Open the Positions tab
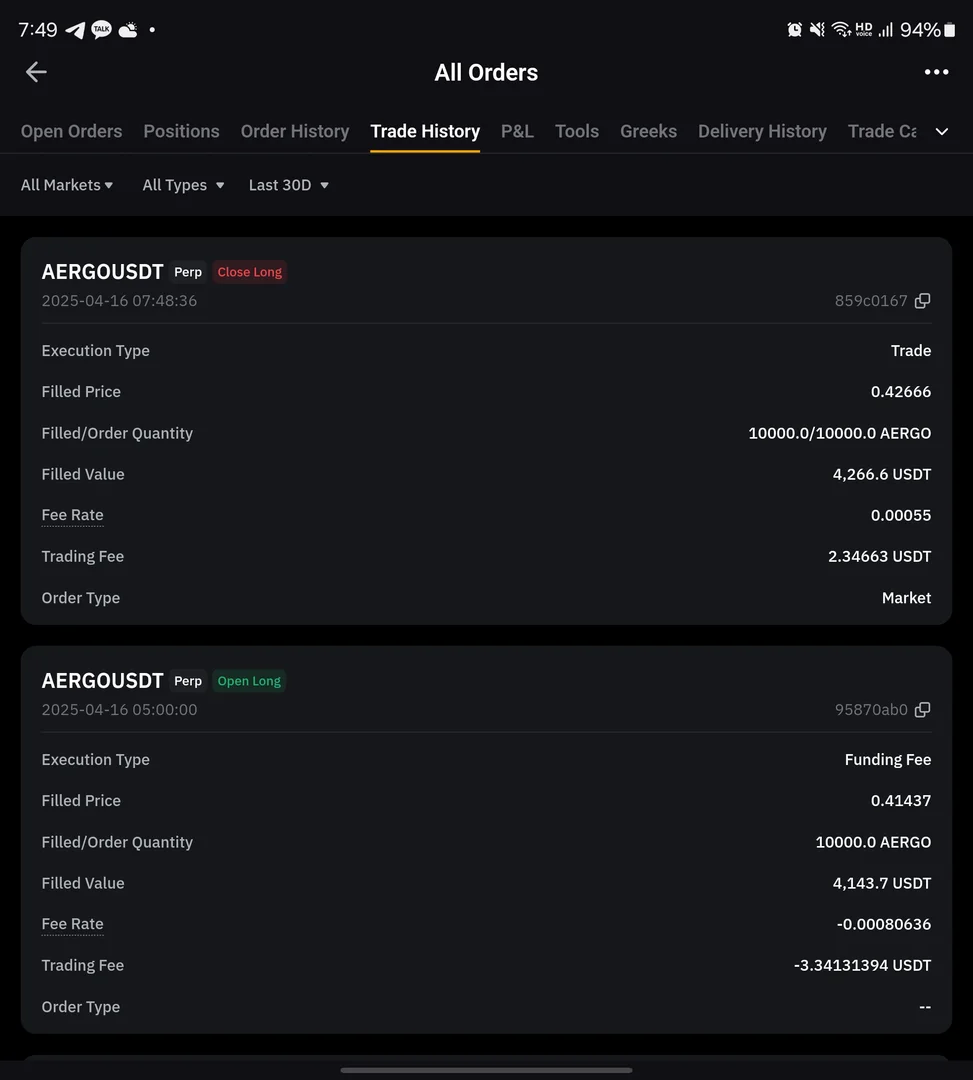 181,131
